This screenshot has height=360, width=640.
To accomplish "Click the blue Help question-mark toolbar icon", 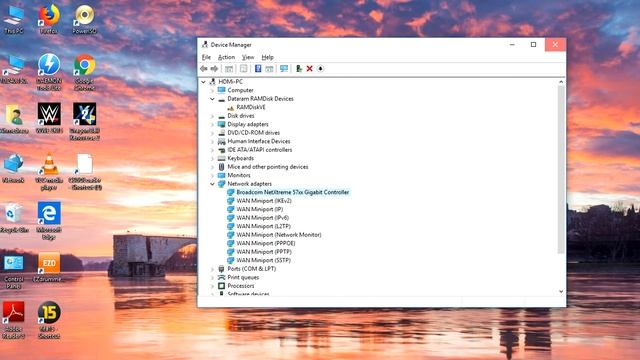I will tap(258, 69).
